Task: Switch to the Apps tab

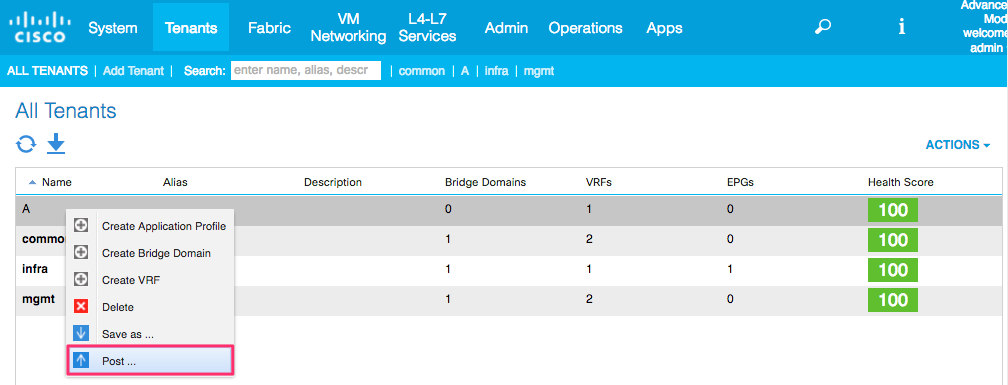Action: tap(665, 28)
